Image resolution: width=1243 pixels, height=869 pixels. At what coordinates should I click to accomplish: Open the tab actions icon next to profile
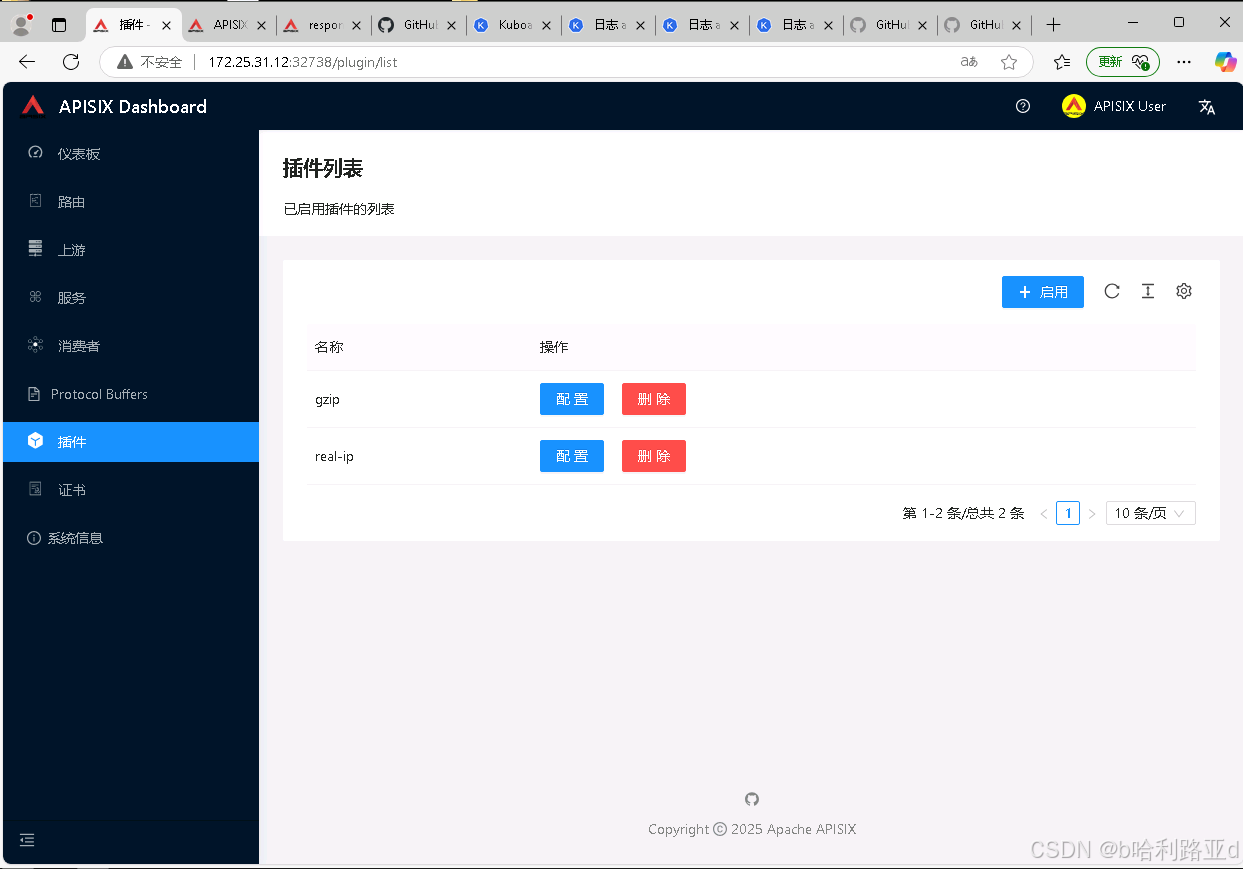pyautogui.click(x=59, y=25)
